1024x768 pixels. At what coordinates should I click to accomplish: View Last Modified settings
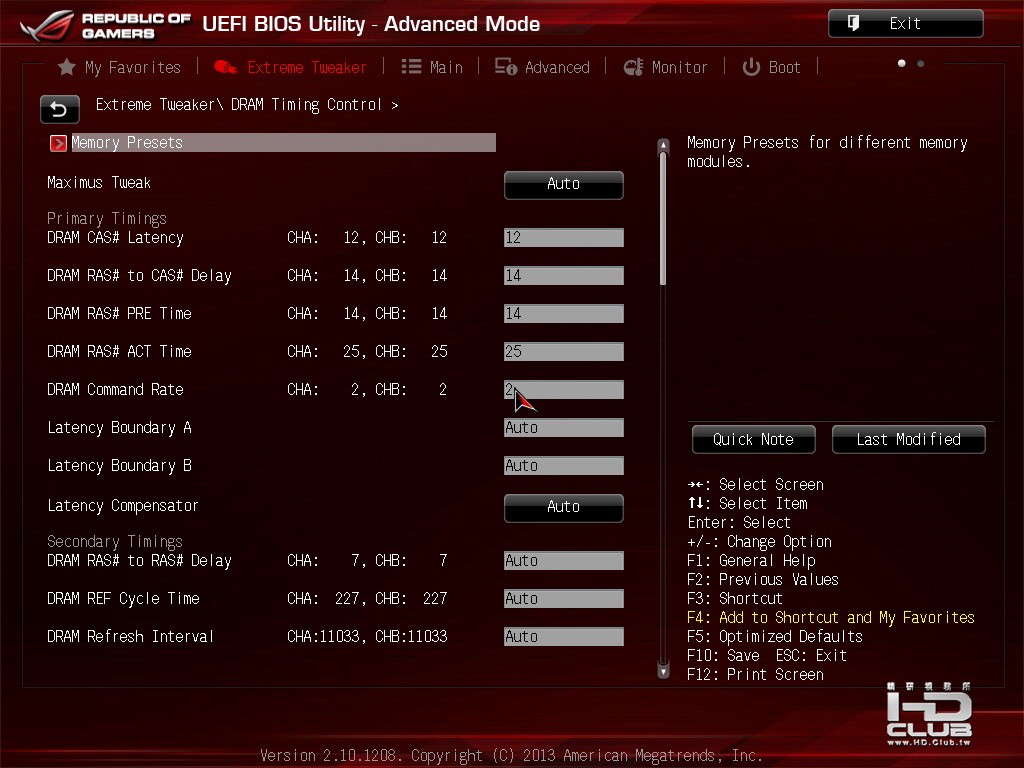click(x=908, y=440)
